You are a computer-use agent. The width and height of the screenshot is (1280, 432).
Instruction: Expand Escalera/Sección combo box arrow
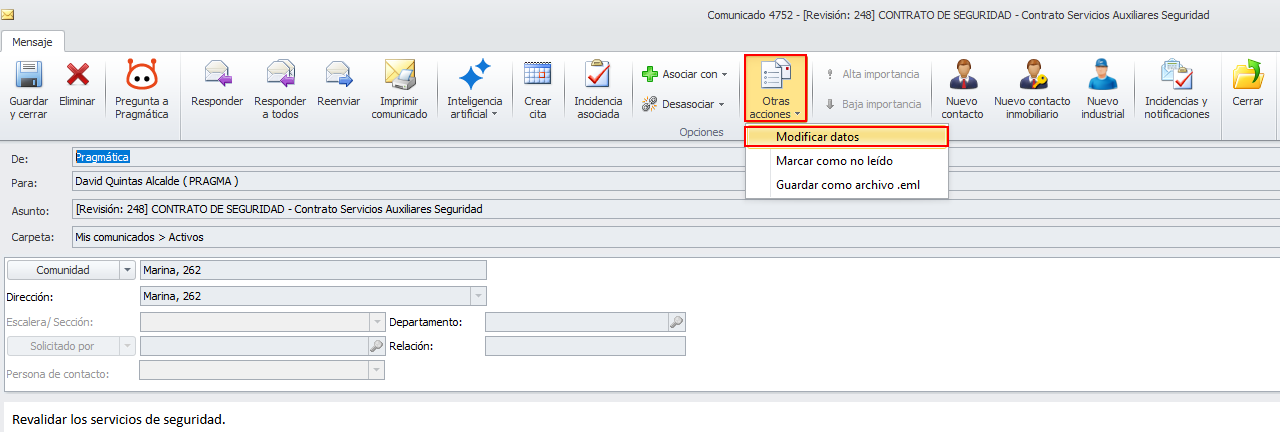[377, 322]
